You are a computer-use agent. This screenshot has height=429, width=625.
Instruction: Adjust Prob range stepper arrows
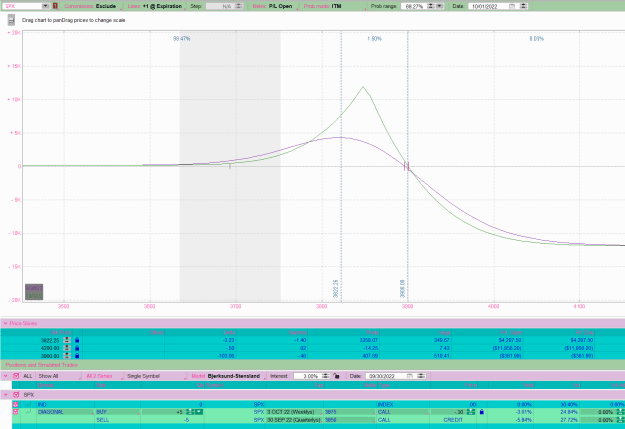click(431, 6)
